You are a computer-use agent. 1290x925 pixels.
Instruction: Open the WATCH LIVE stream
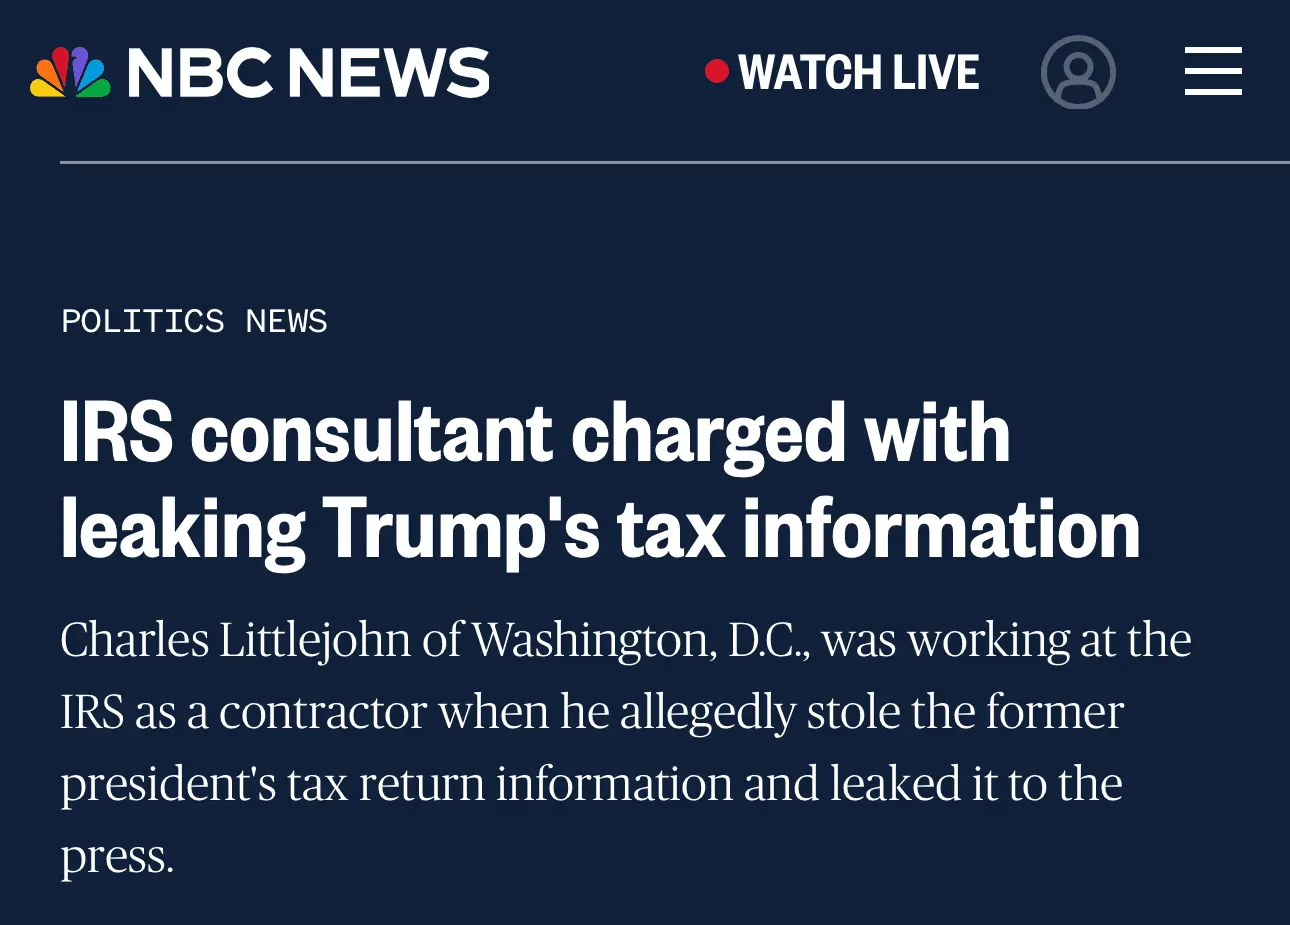click(858, 73)
